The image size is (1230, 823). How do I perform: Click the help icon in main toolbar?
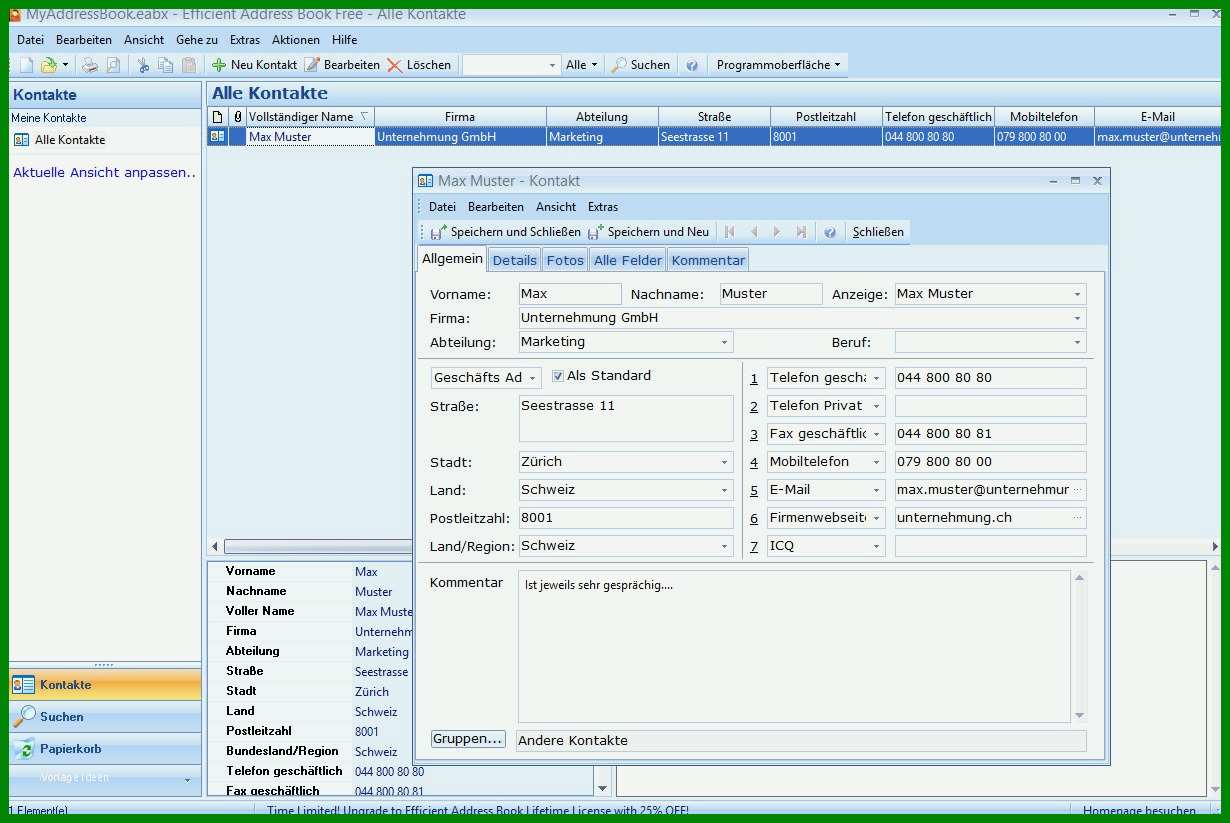[x=692, y=65]
